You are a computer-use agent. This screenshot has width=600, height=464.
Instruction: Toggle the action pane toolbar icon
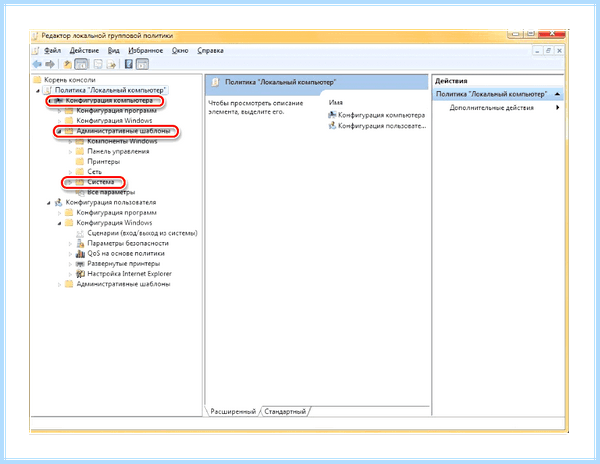tap(142, 64)
